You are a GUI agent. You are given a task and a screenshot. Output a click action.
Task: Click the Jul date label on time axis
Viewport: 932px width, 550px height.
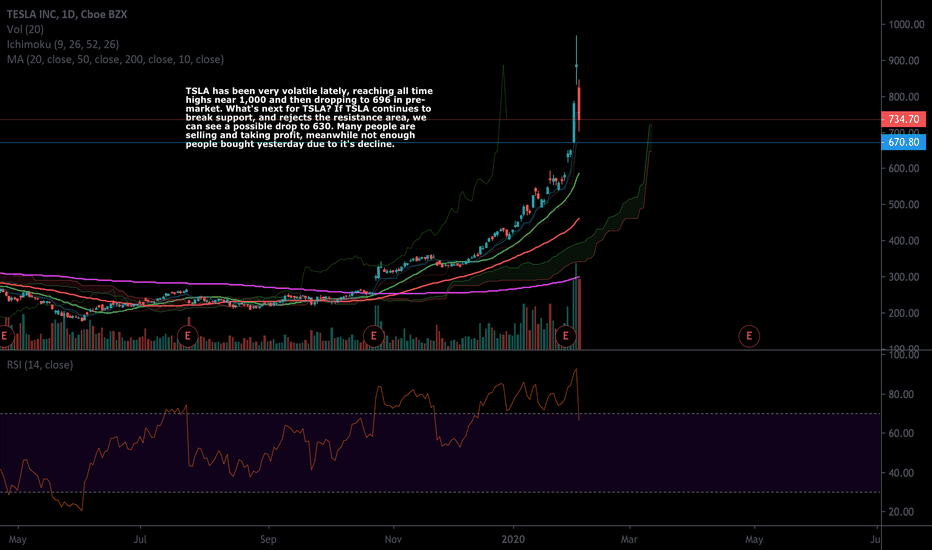pyautogui.click(x=140, y=540)
